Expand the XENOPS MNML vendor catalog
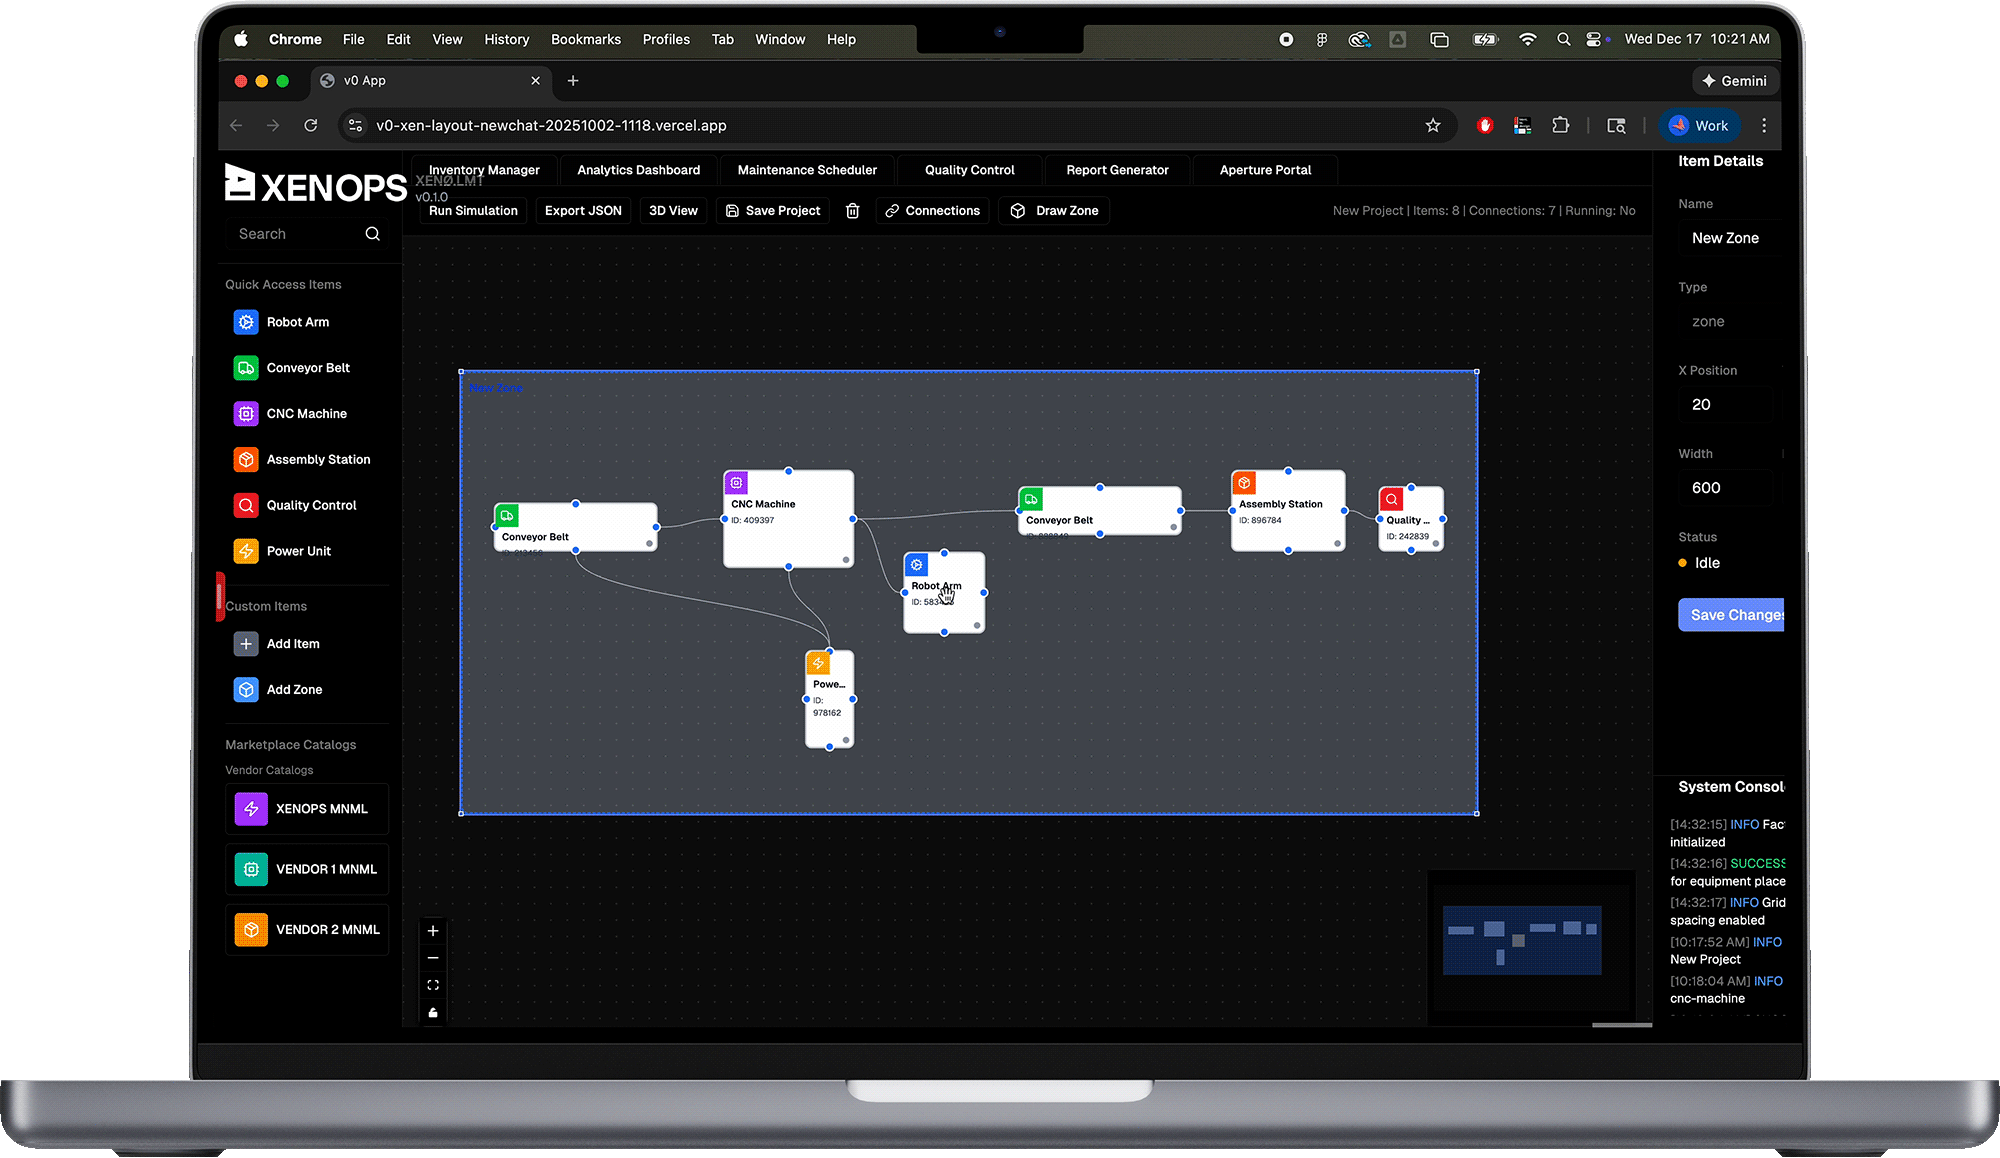This screenshot has width=2000, height=1158. pyautogui.click(x=307, y=809)
